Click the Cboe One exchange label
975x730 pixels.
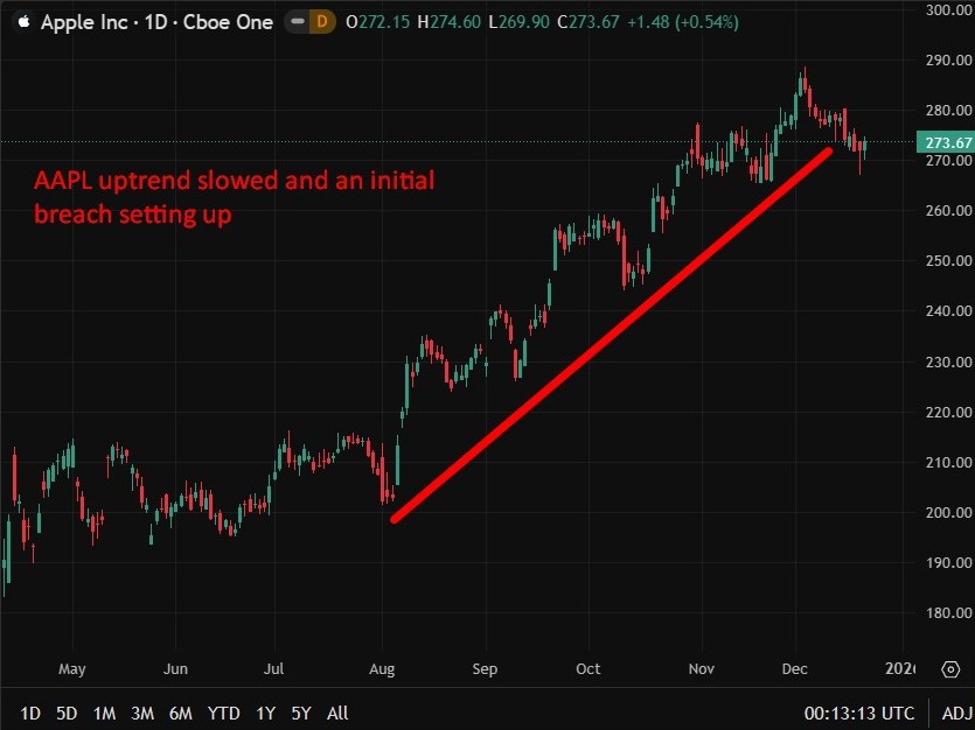pyautogui.click(x=231, y=21)
